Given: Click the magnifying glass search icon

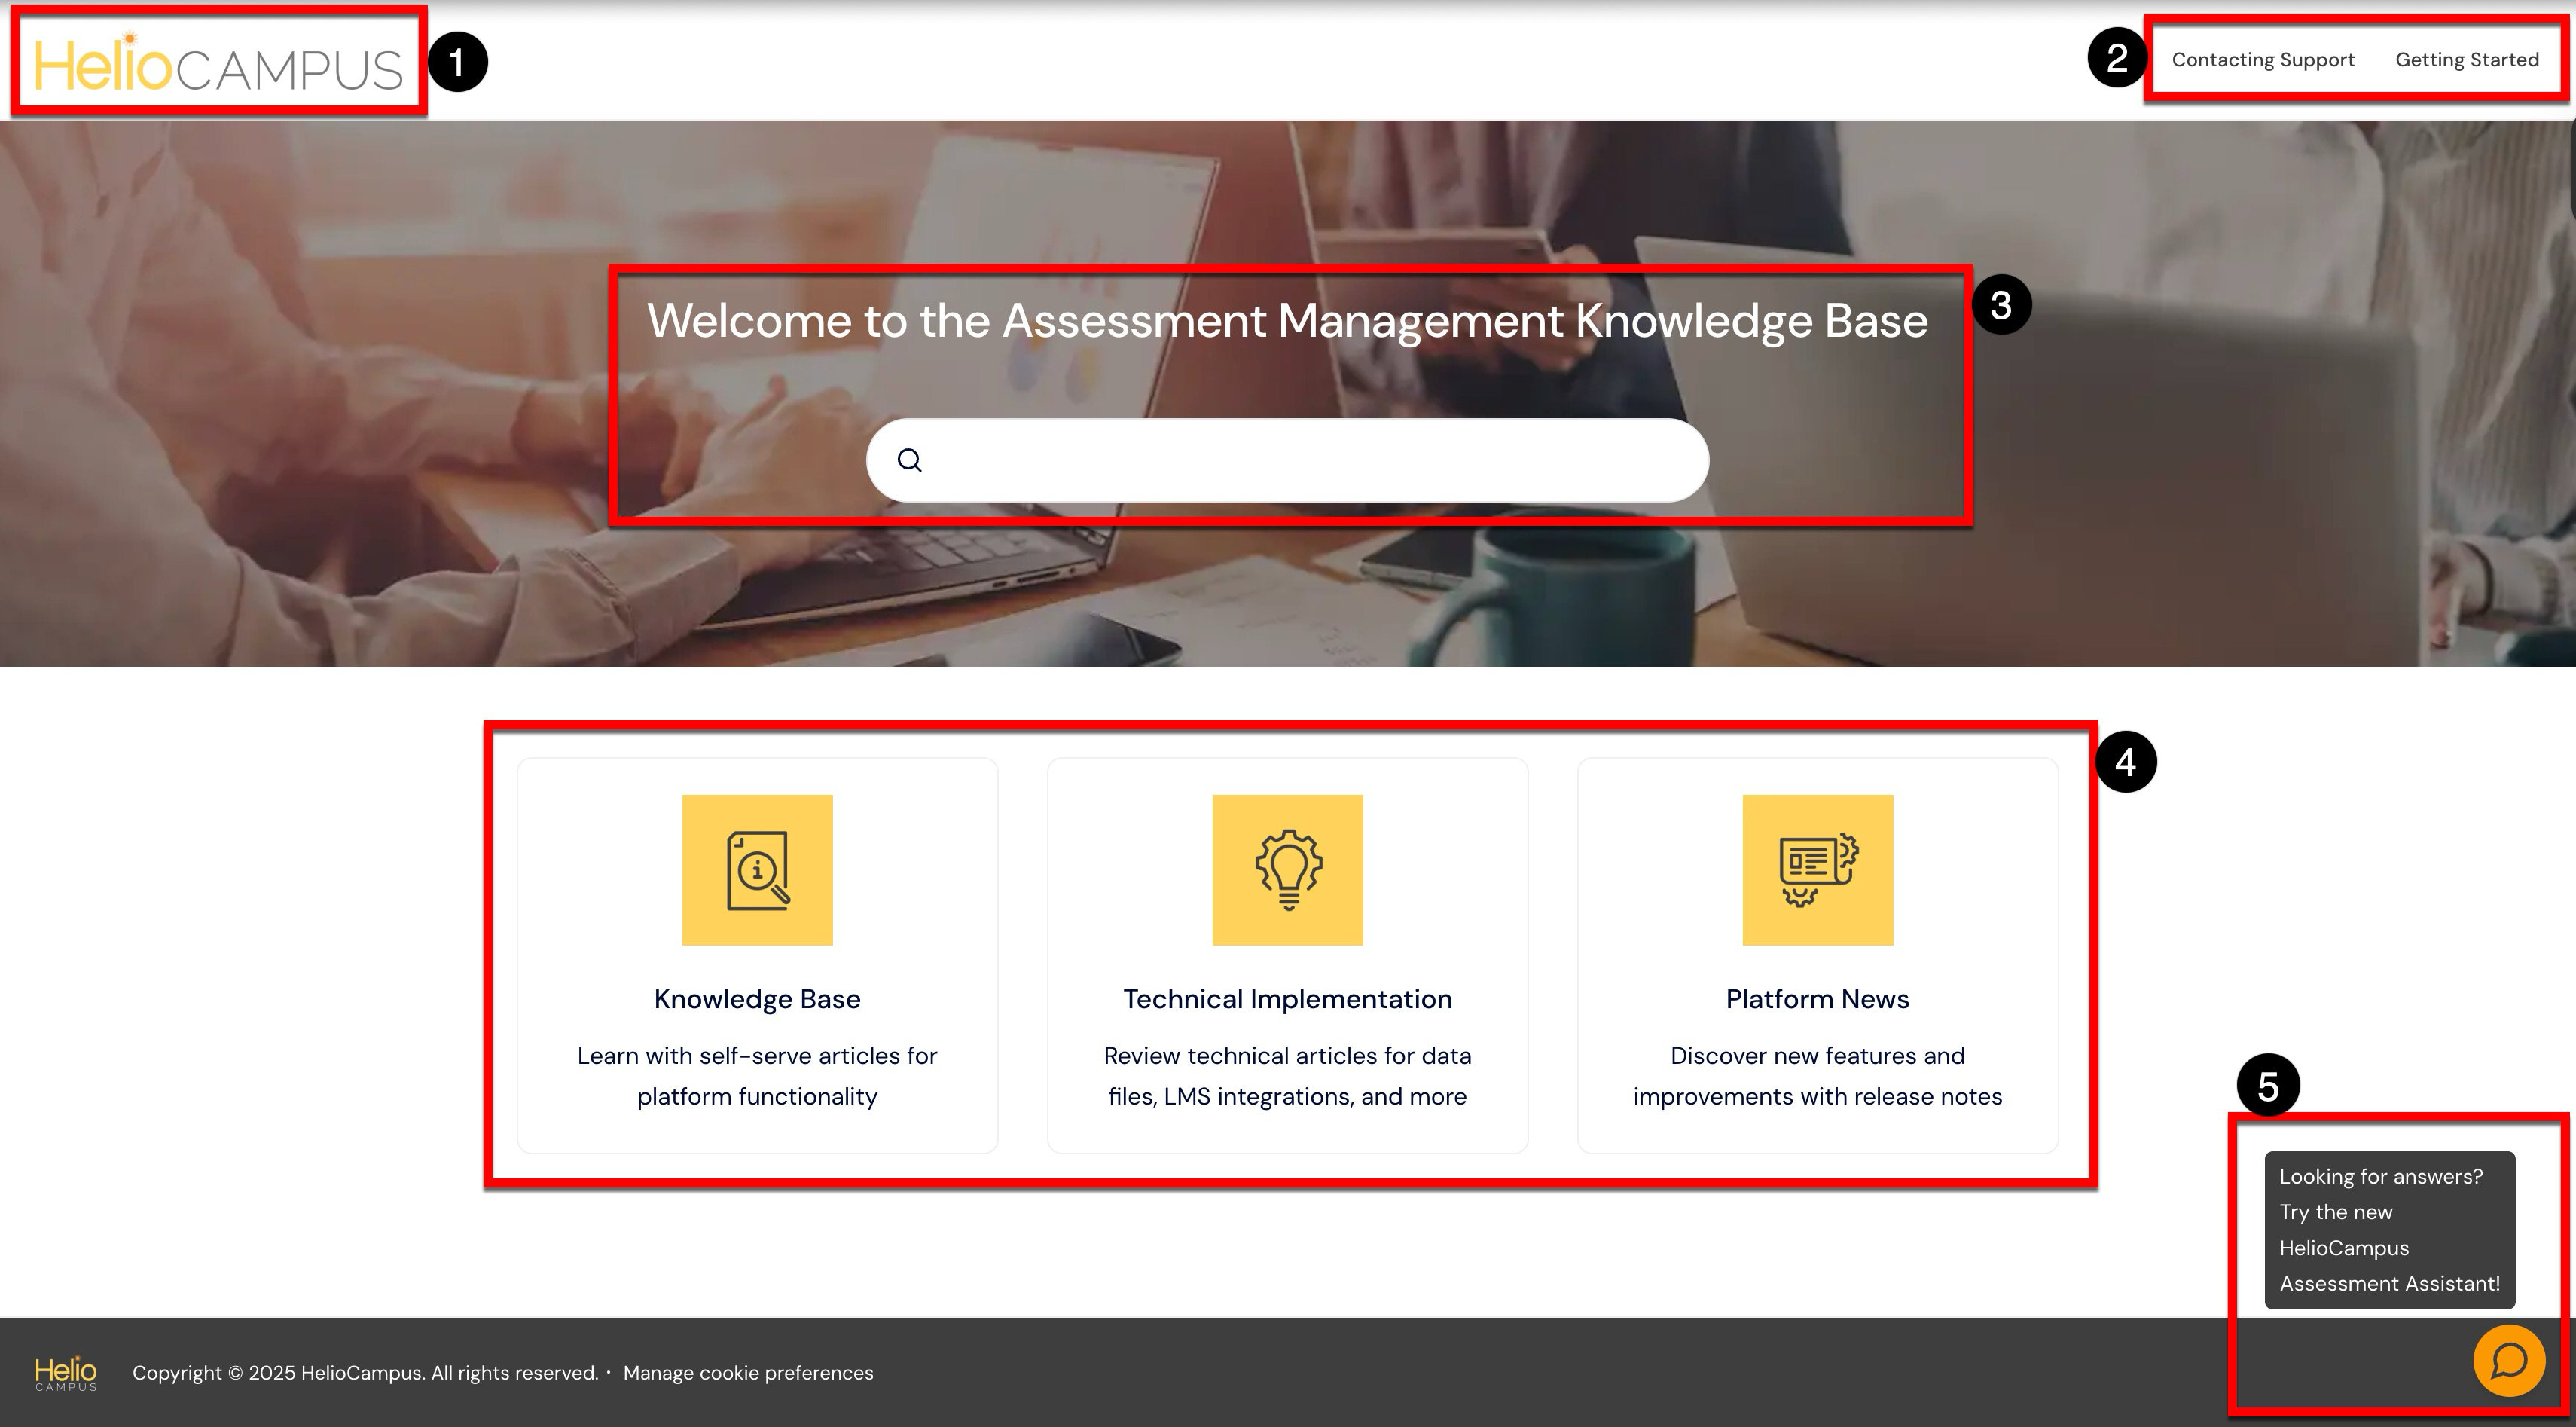Looking at the screenshot, I should tap(909, 460).
